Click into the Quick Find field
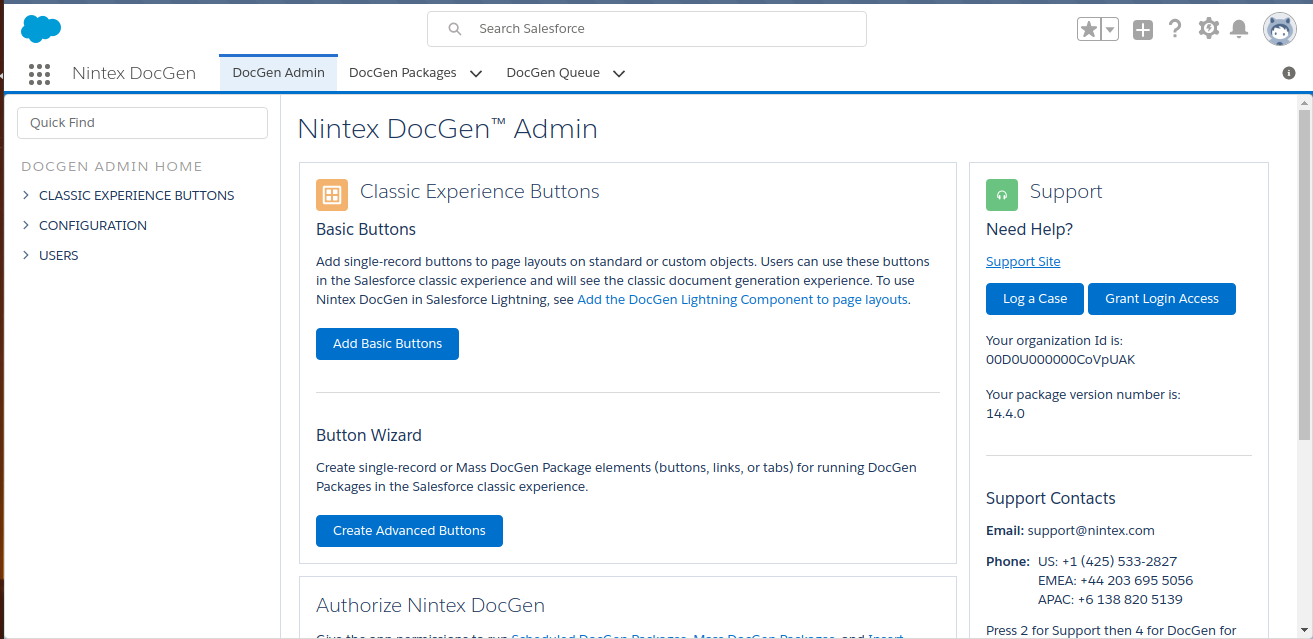The width and height of the screenshot is (1313, 639). tap(142, 123)
